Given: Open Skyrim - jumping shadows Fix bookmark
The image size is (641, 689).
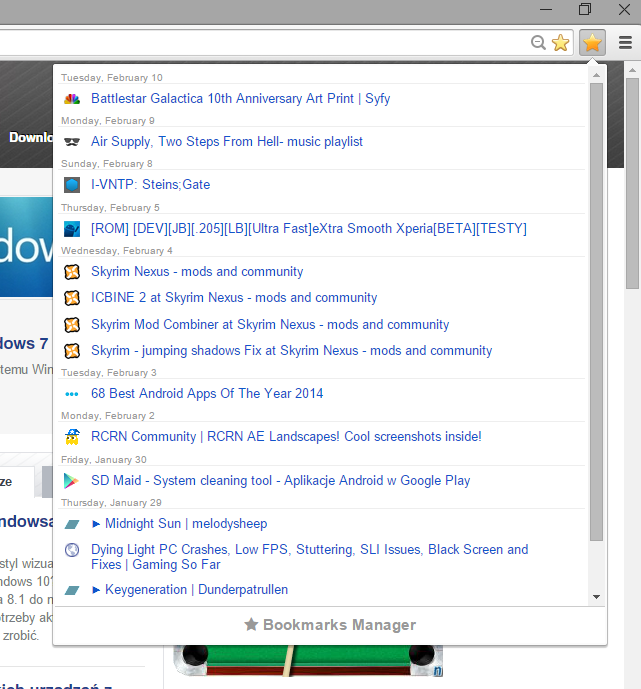Looking at the screenshot, I should [x=291, y=350].
